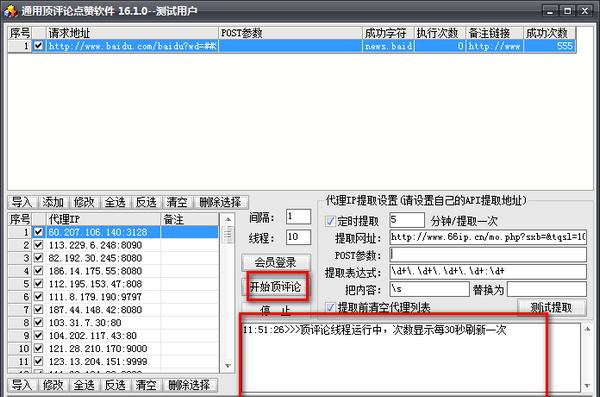Screen dimensions: 600x397
Task: Click the 成功字符 column header
Action: pyautogui.click(x=388, y=33)
